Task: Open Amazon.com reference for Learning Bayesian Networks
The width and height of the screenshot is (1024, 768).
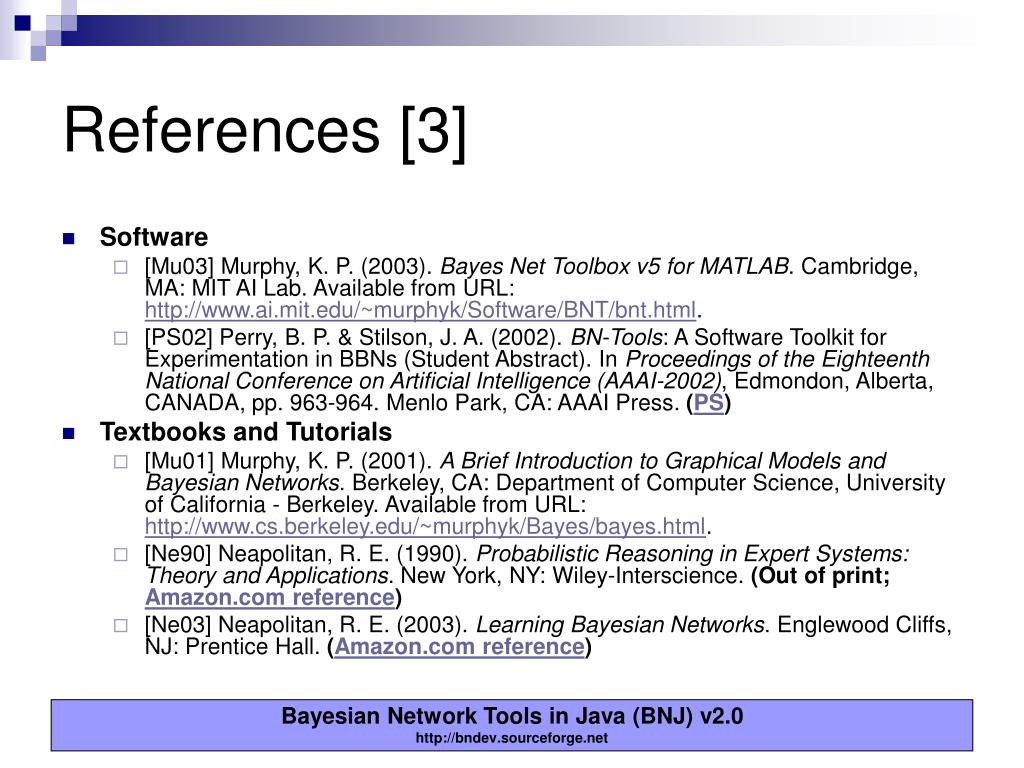Action: pos(460,647)
